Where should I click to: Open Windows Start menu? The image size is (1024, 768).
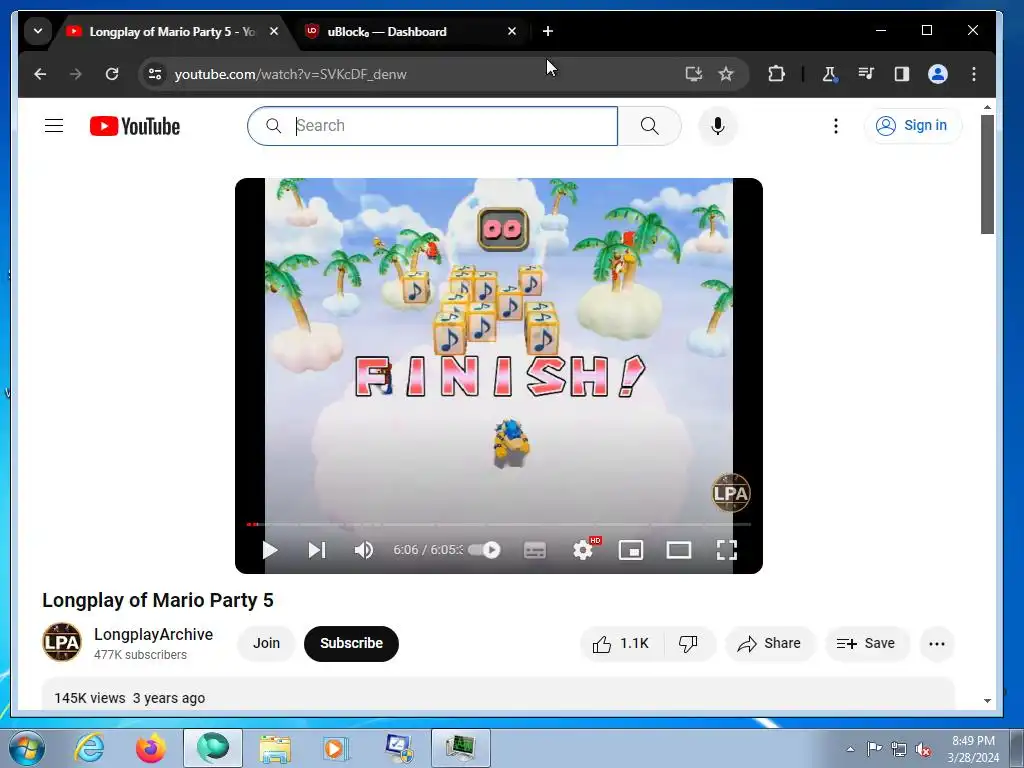pos(27,748)
